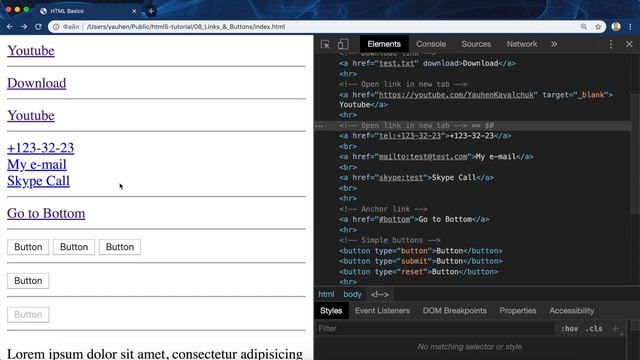Image resolution: width=640 pixels, height=360 pixels.
Task: Open the Sources tab
Action: [476, 44]
